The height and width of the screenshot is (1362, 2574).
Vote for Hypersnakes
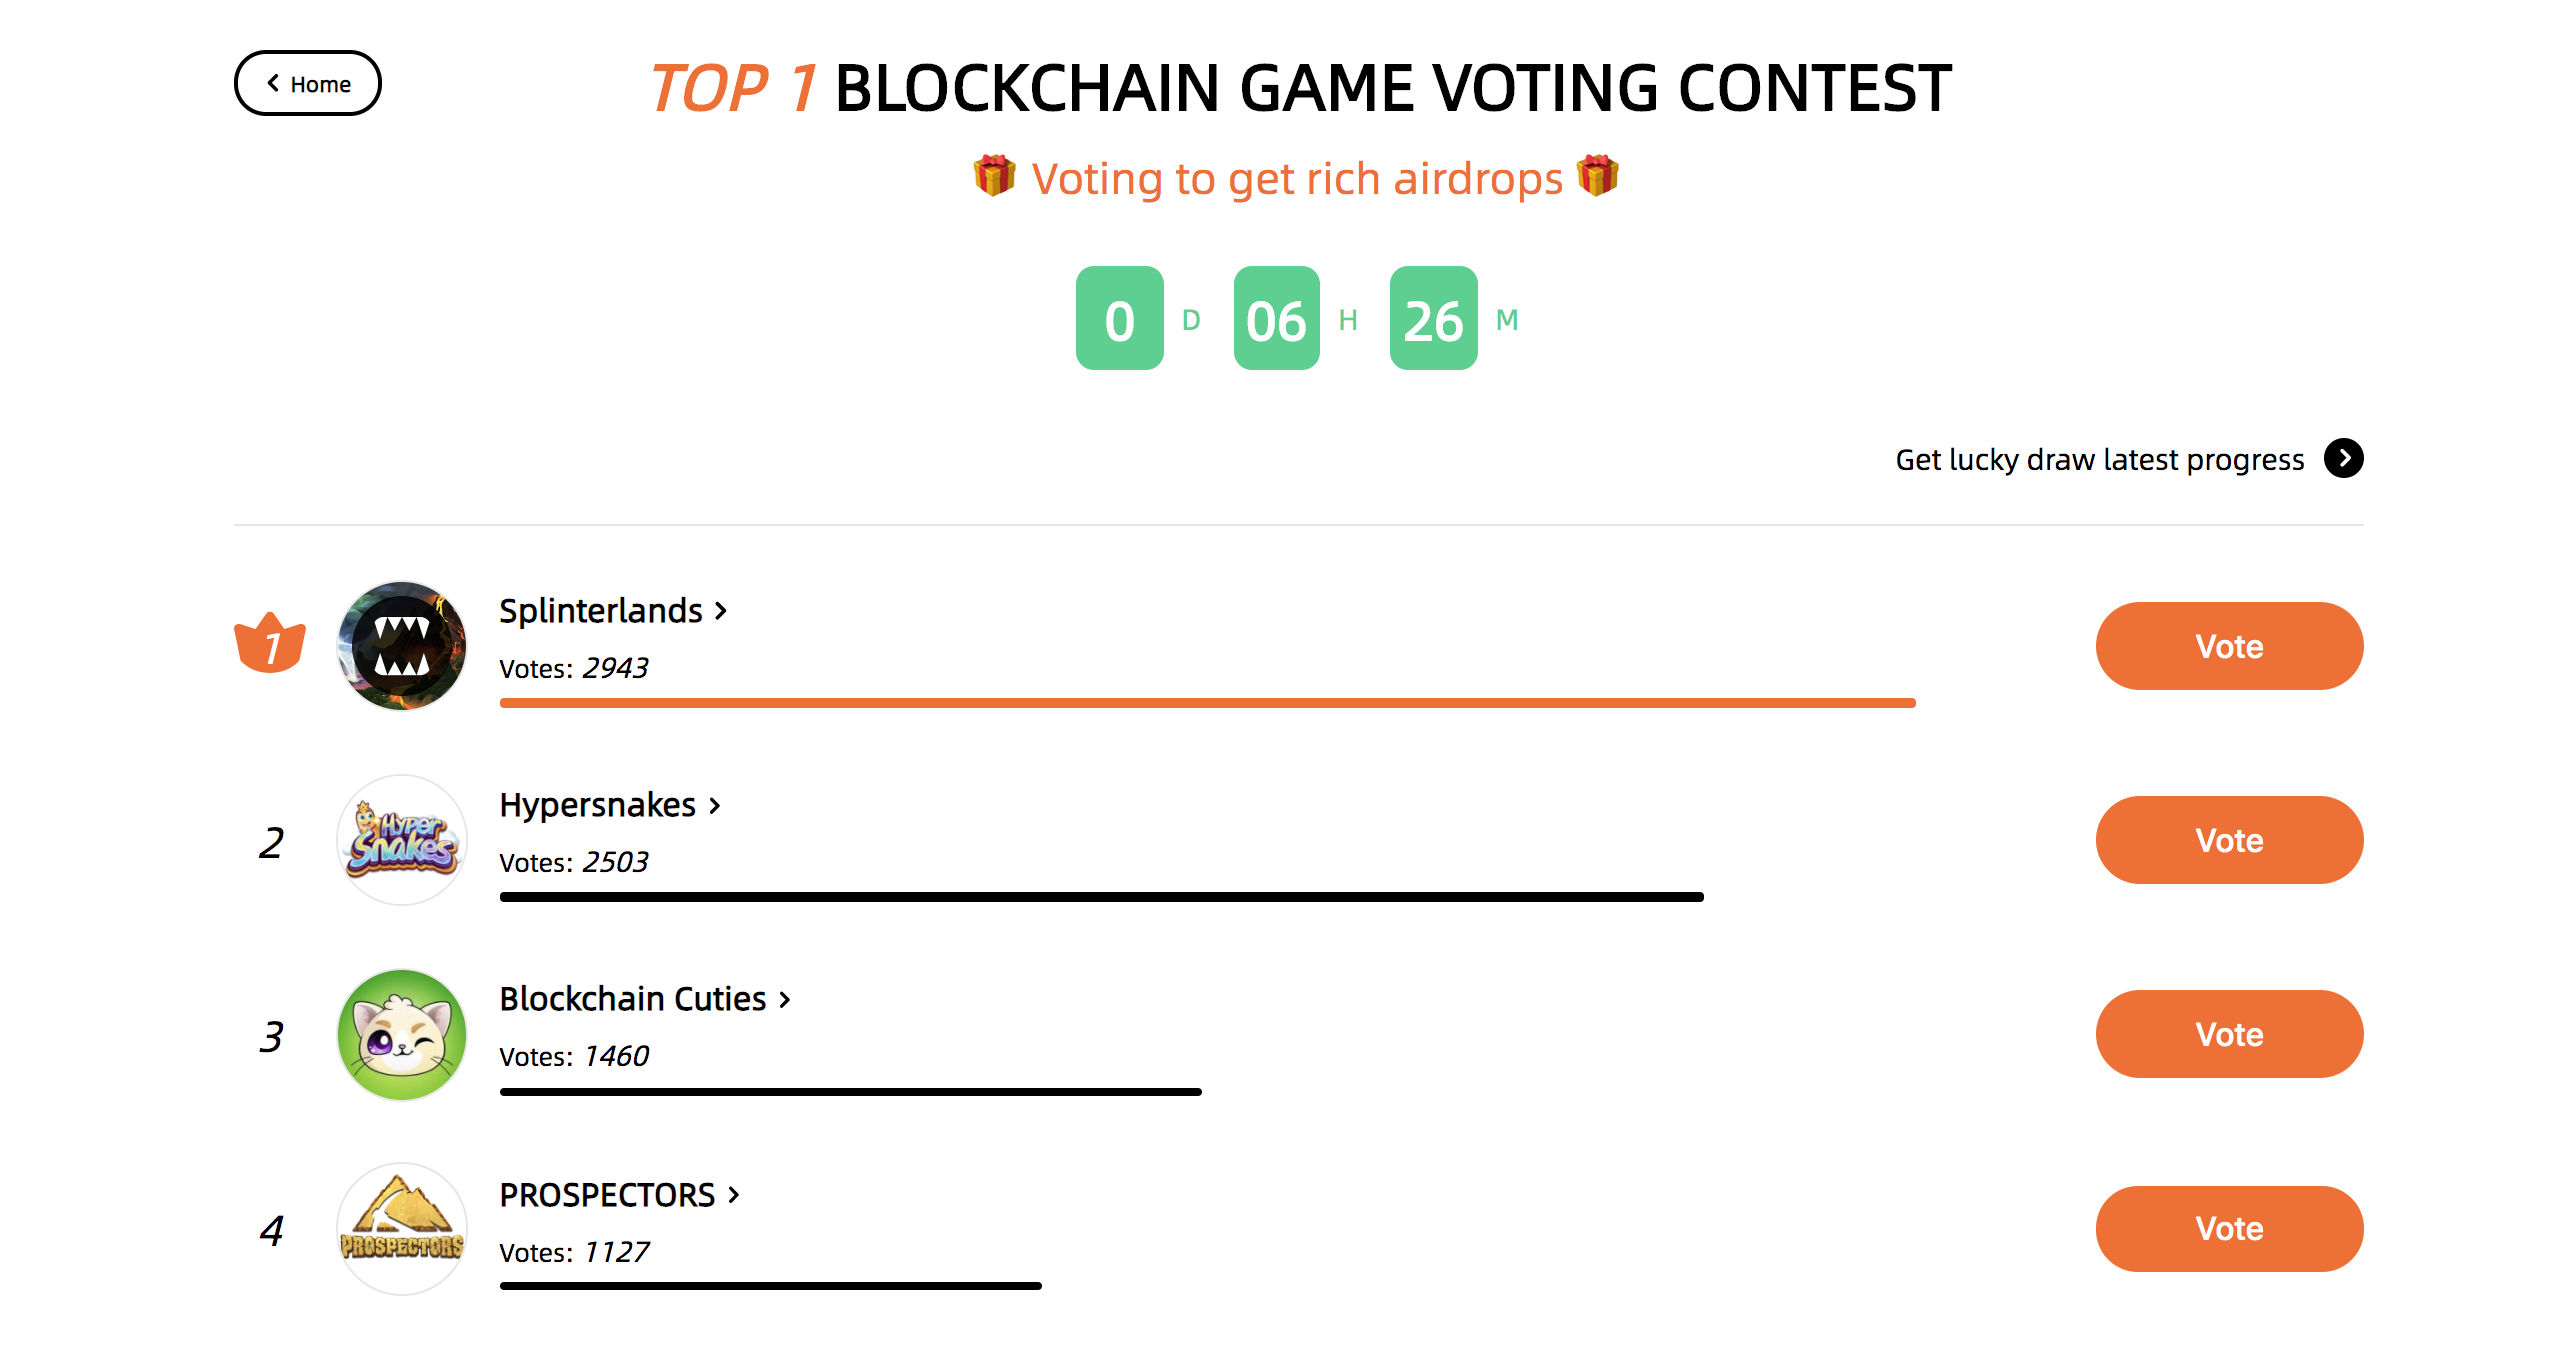click(x=2229, y=840)
